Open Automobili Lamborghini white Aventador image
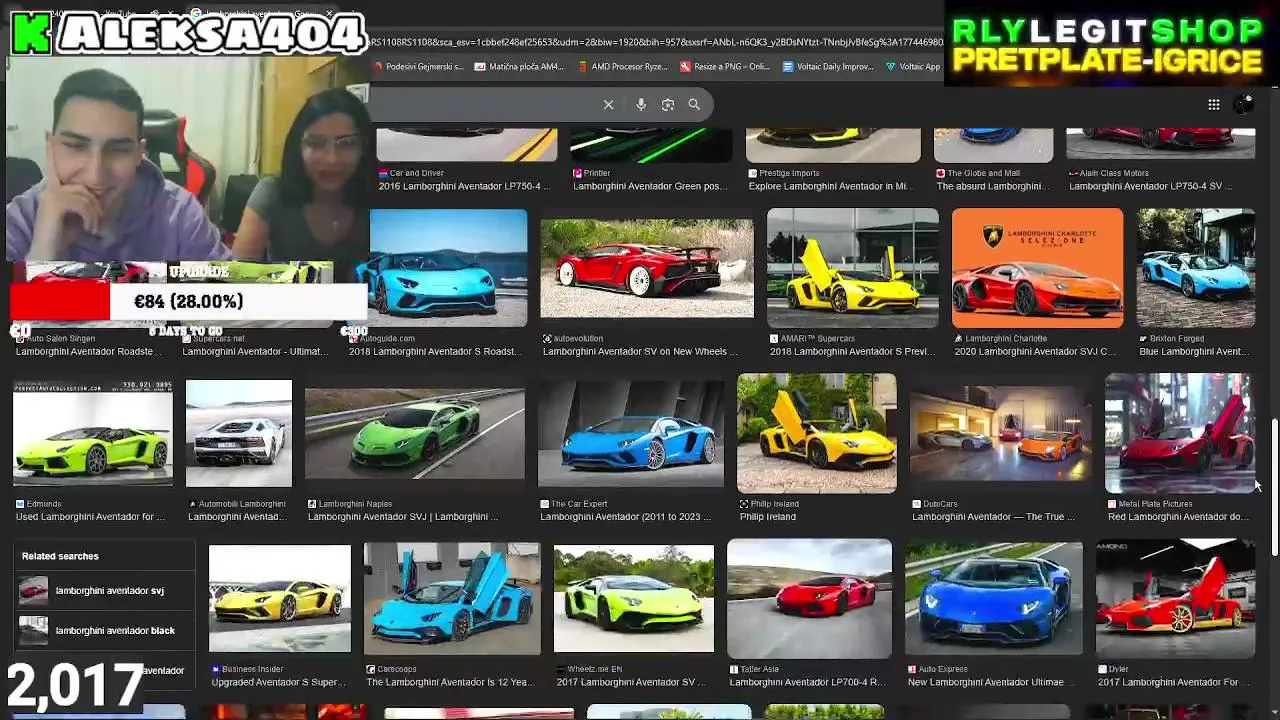The width and height of the screenshot is (1280, 720). pos(238,433)
